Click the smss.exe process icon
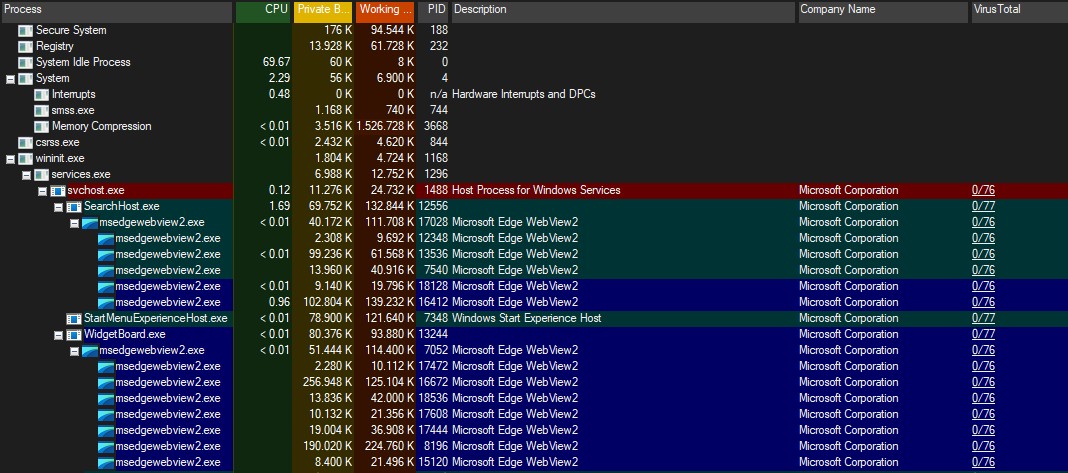1068x473 pixels. click(x=42, y=110)
